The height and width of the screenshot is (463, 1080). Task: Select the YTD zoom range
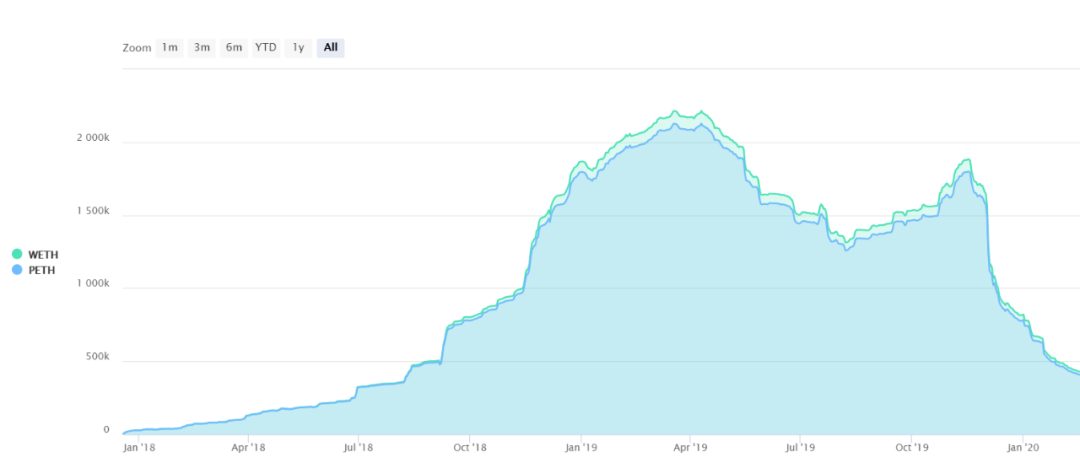click(266, 48)
